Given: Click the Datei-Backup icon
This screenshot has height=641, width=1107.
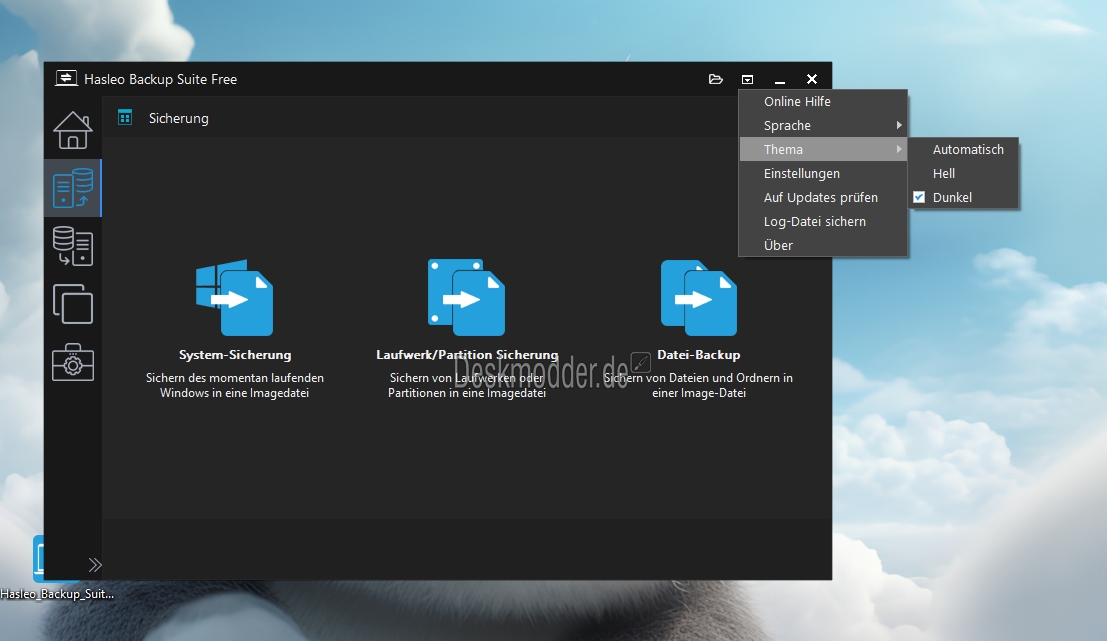Looking at the screenshot, I should coord(699,297).
